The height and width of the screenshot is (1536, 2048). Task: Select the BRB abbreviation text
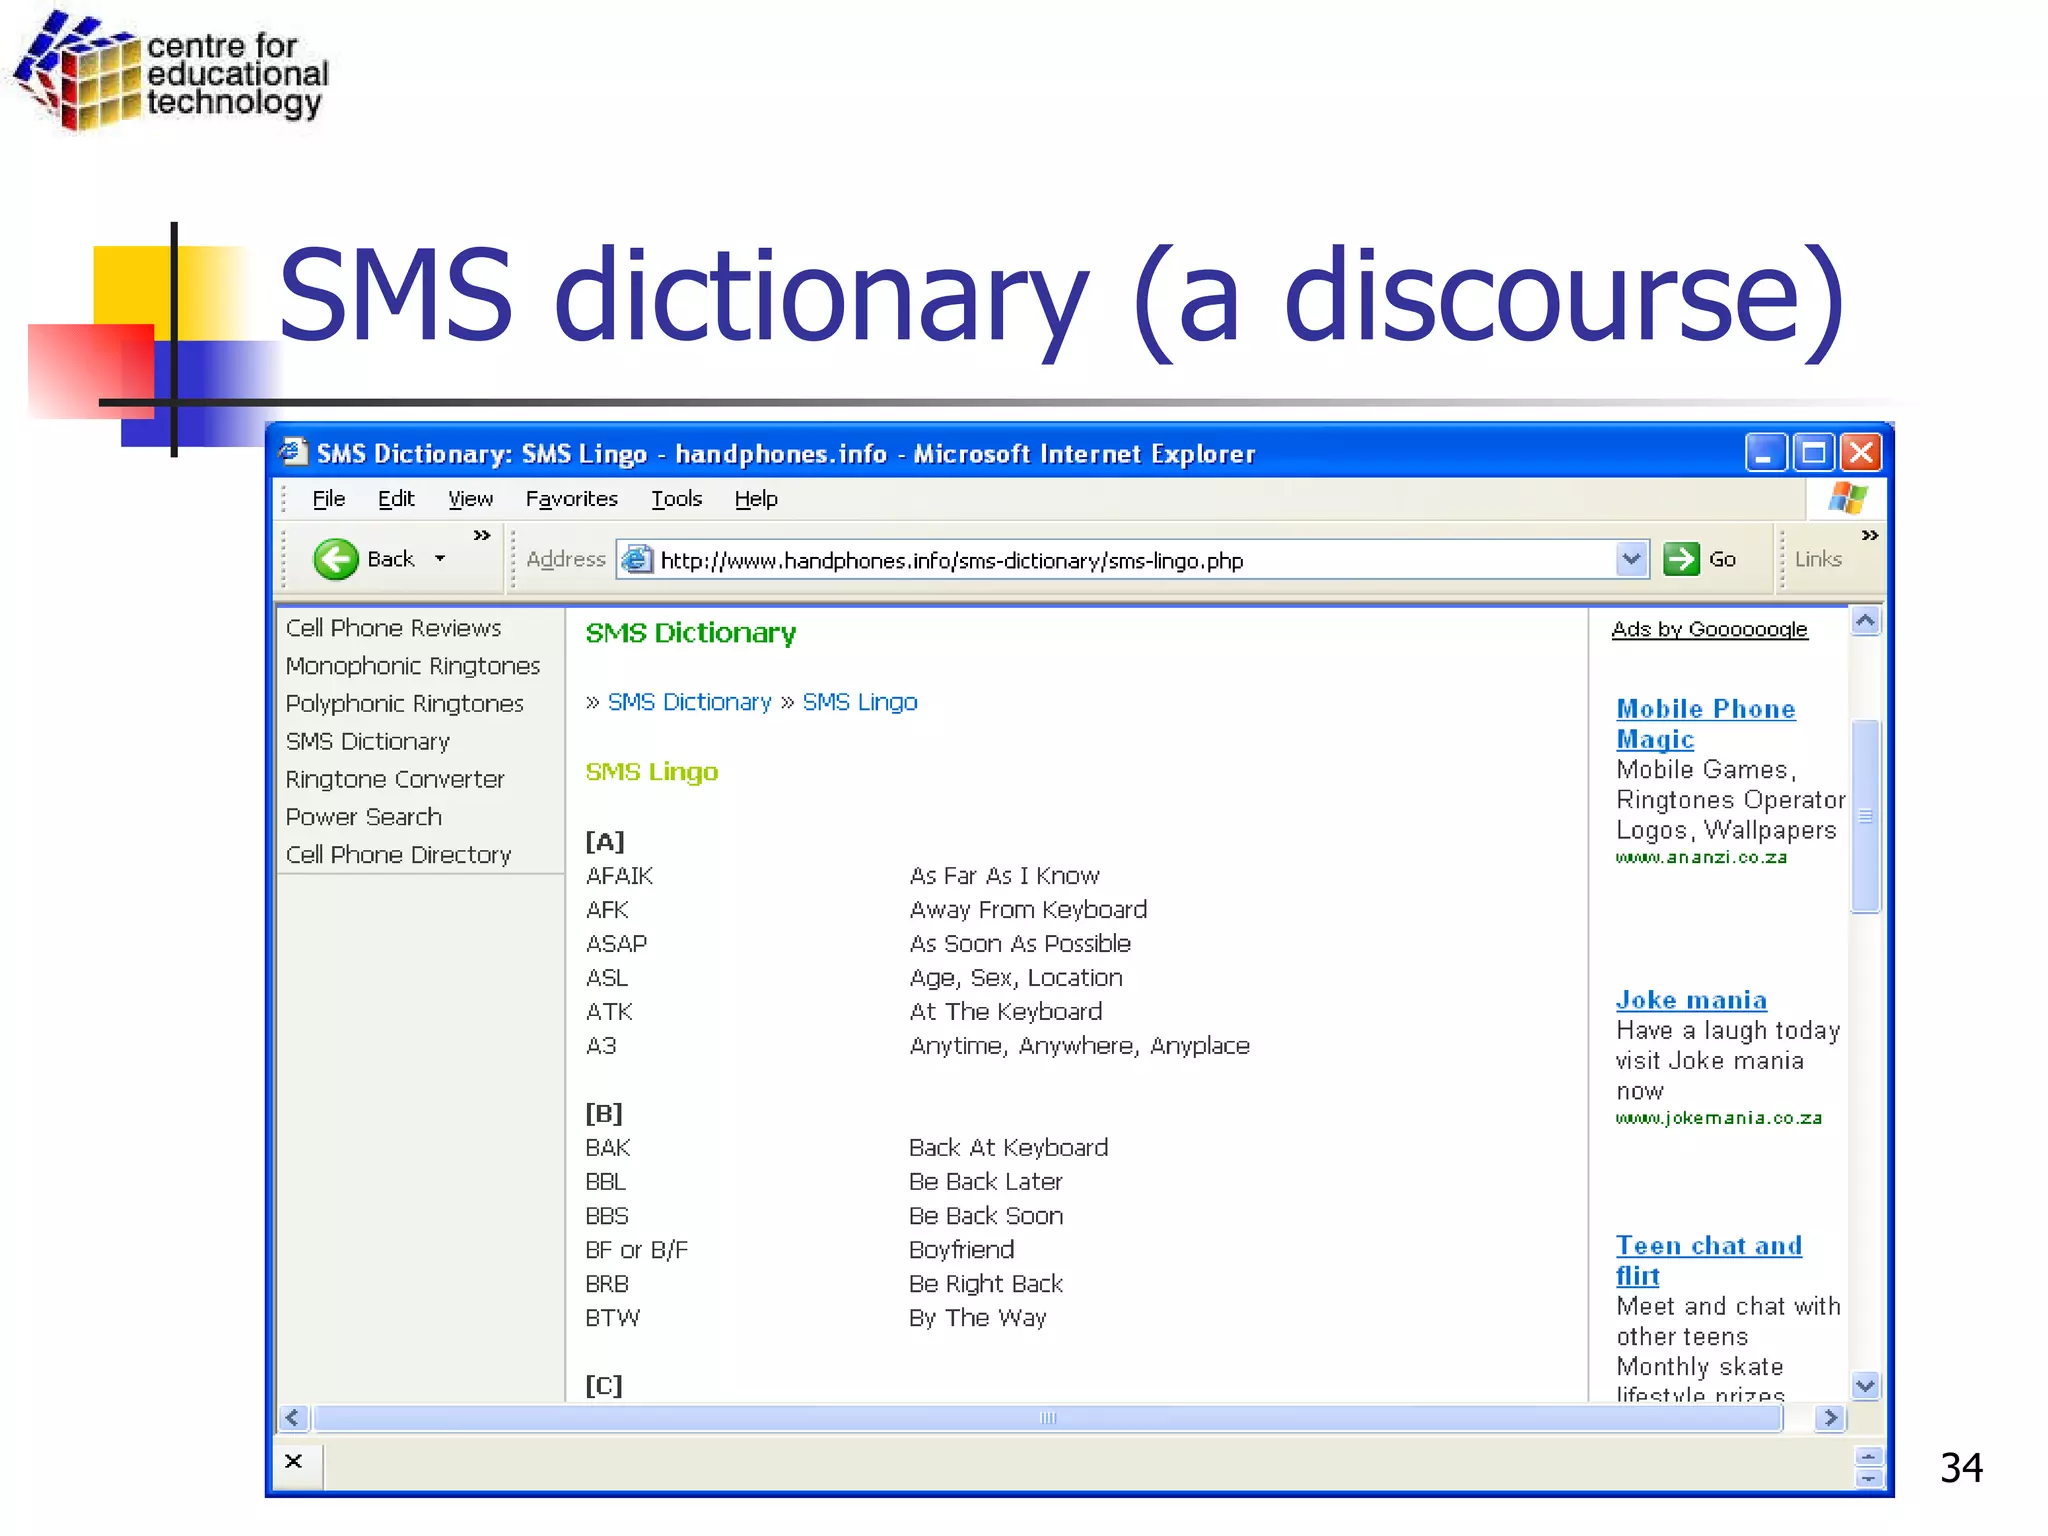[x=607, y=1284]
